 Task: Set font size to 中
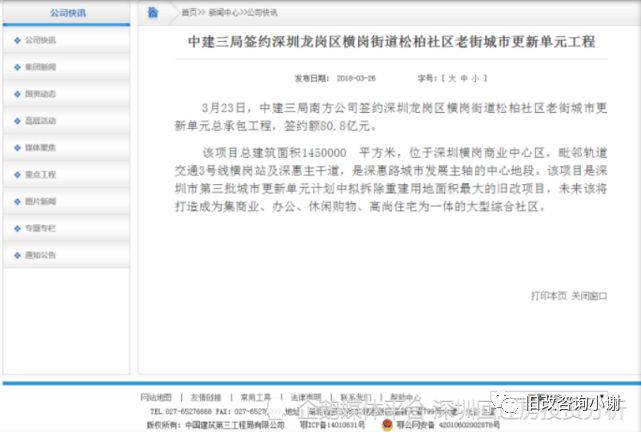coord(464,78)
